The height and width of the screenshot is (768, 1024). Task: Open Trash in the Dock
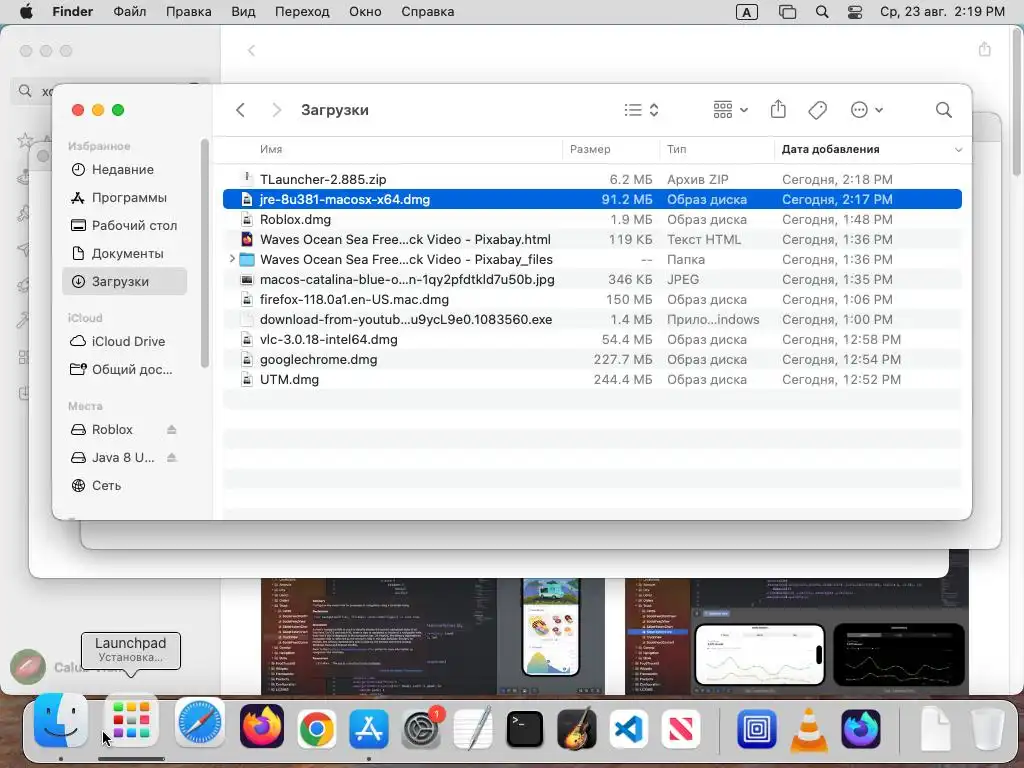pyautogui.click(x=987, y=728)
